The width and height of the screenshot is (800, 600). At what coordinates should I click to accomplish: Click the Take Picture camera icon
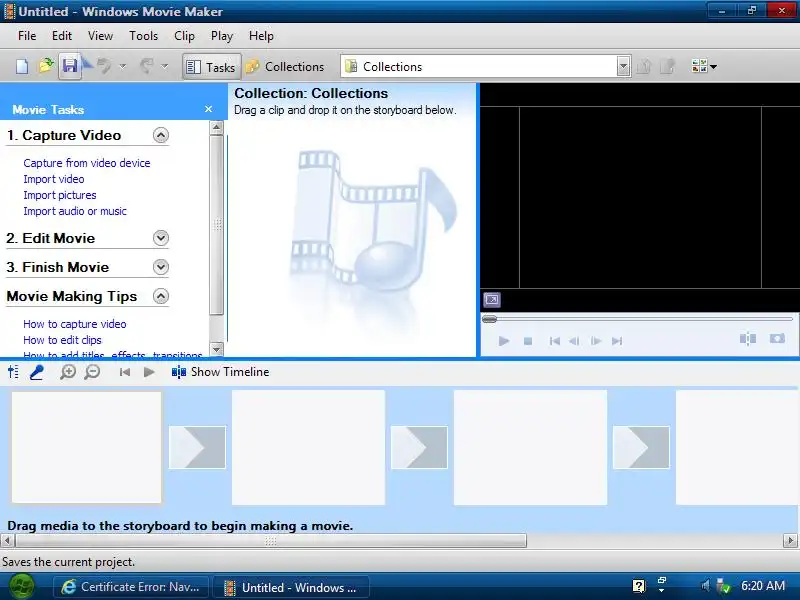click(777, 339)
